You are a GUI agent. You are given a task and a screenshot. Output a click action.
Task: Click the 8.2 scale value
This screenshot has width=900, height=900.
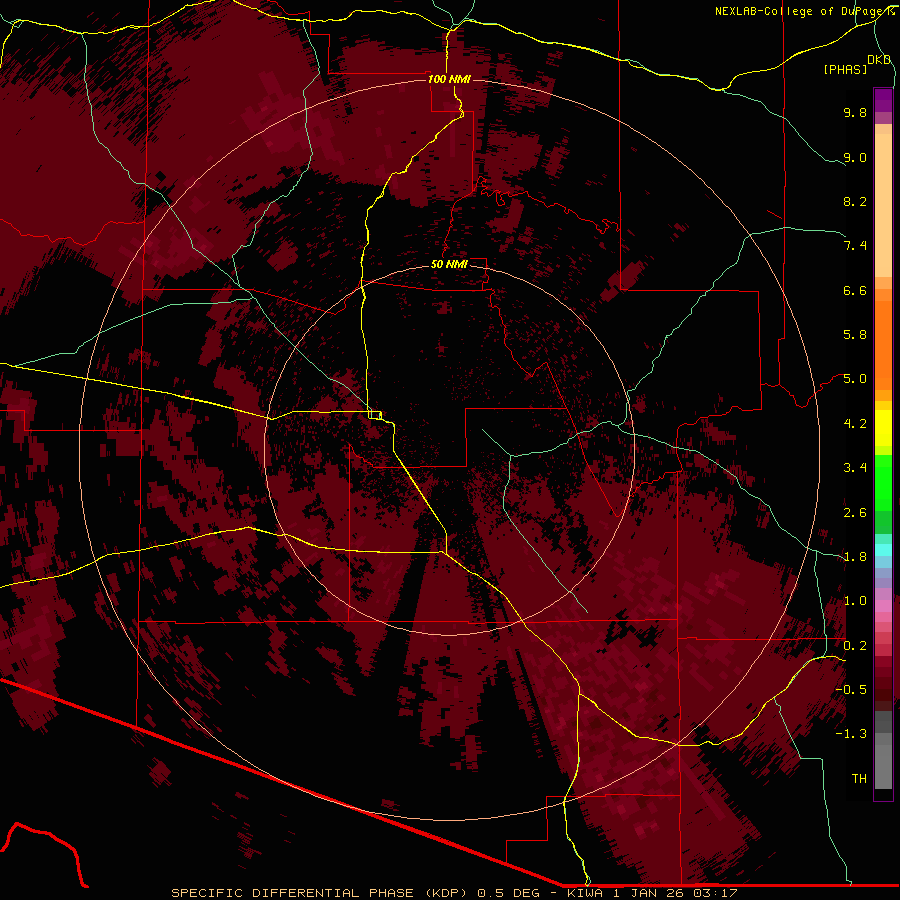coord(855,201)
